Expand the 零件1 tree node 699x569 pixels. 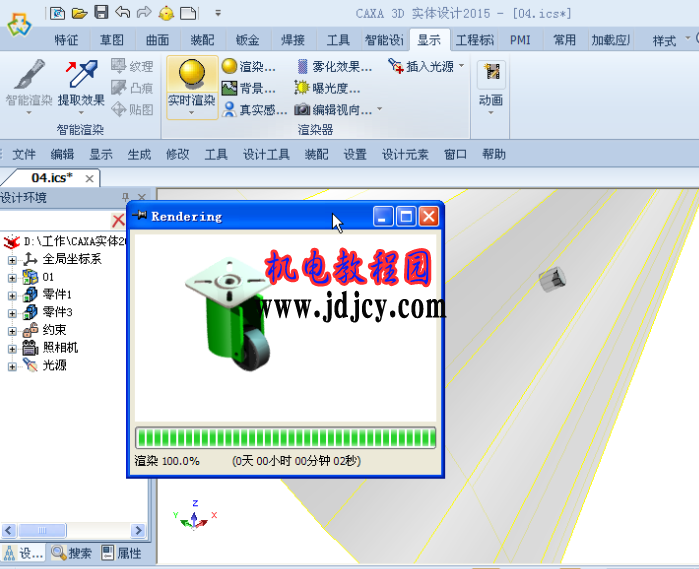tap(12, 296)
